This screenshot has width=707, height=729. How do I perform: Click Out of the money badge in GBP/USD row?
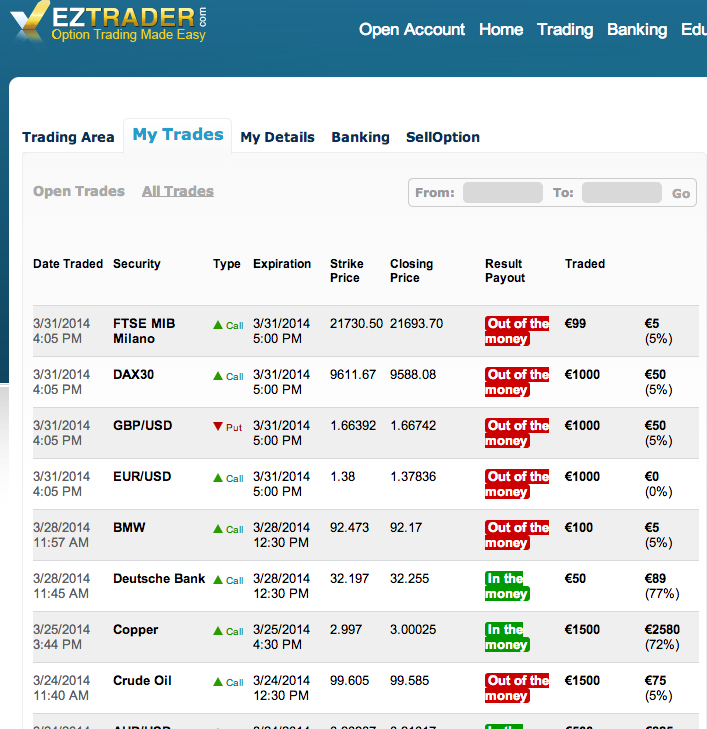[x=517, y=433]
